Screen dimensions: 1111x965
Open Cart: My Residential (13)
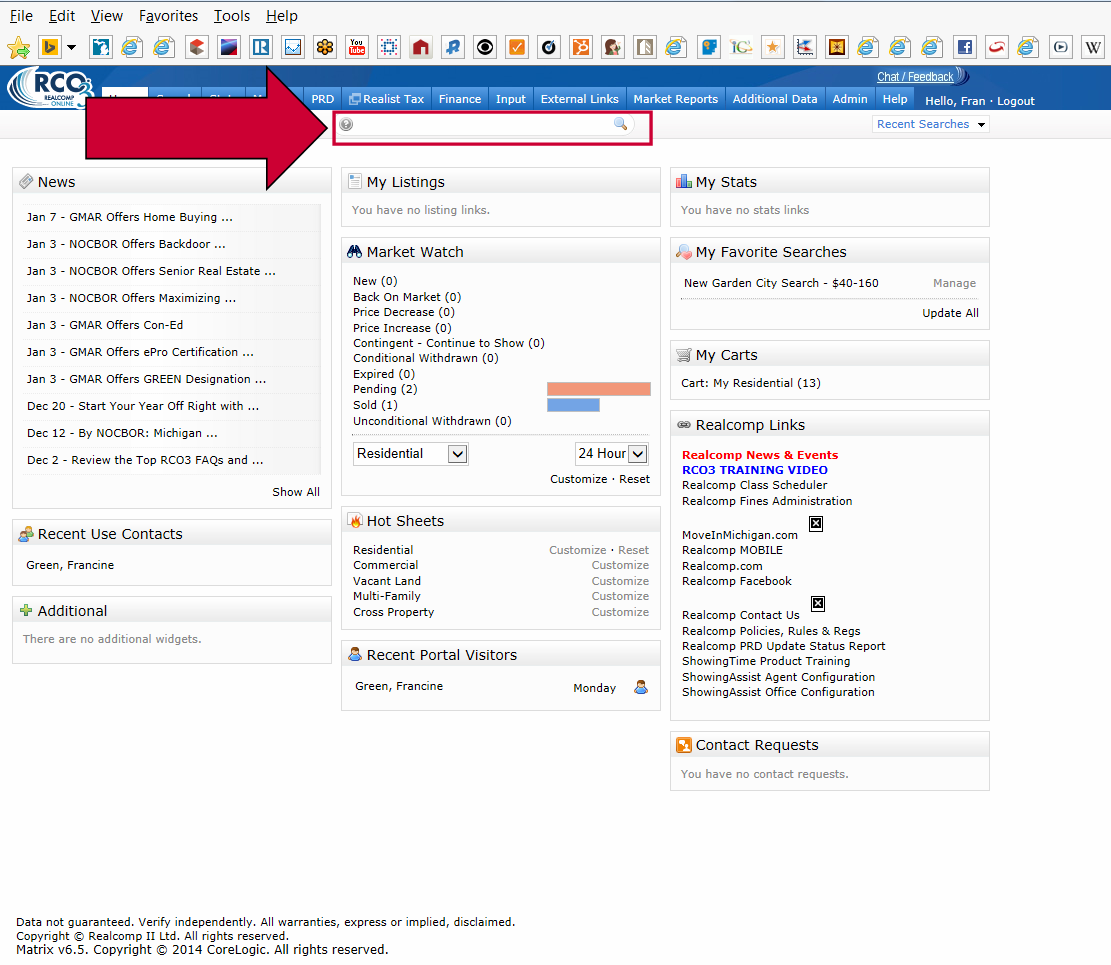point(751,383)
